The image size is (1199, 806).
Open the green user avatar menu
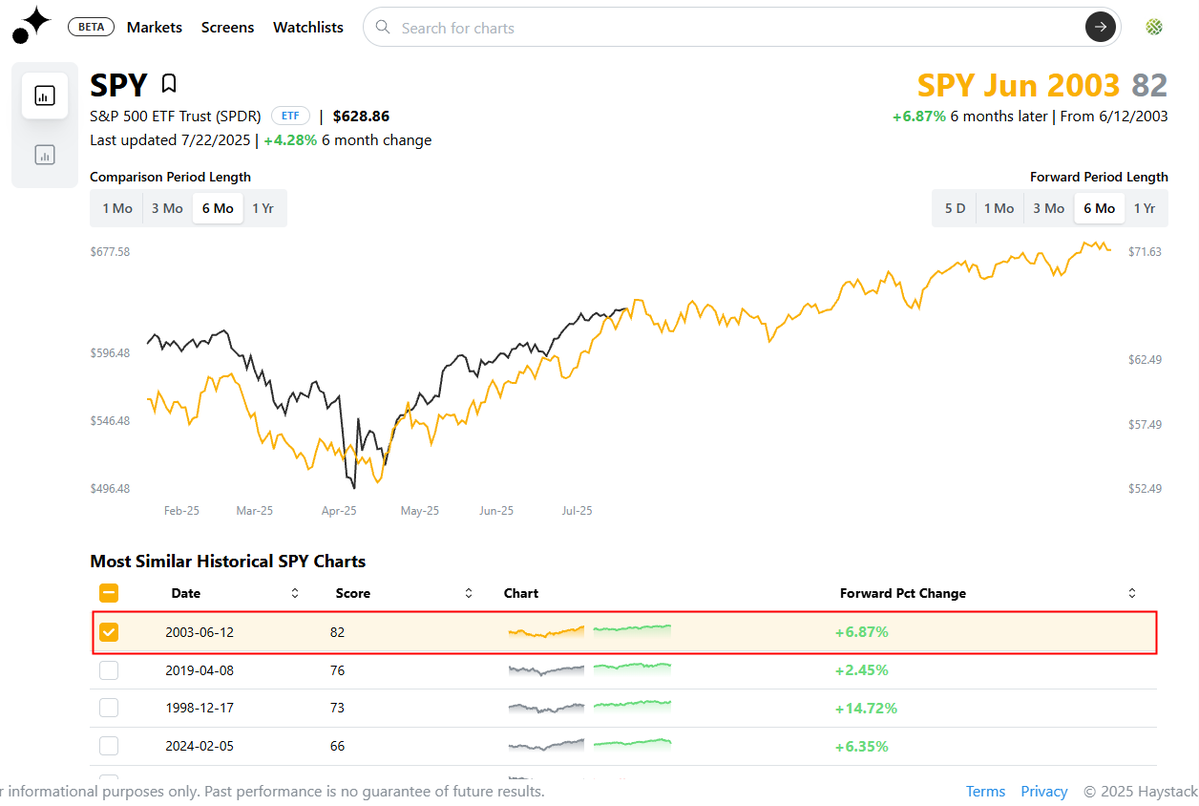(x=1154, y=27)
